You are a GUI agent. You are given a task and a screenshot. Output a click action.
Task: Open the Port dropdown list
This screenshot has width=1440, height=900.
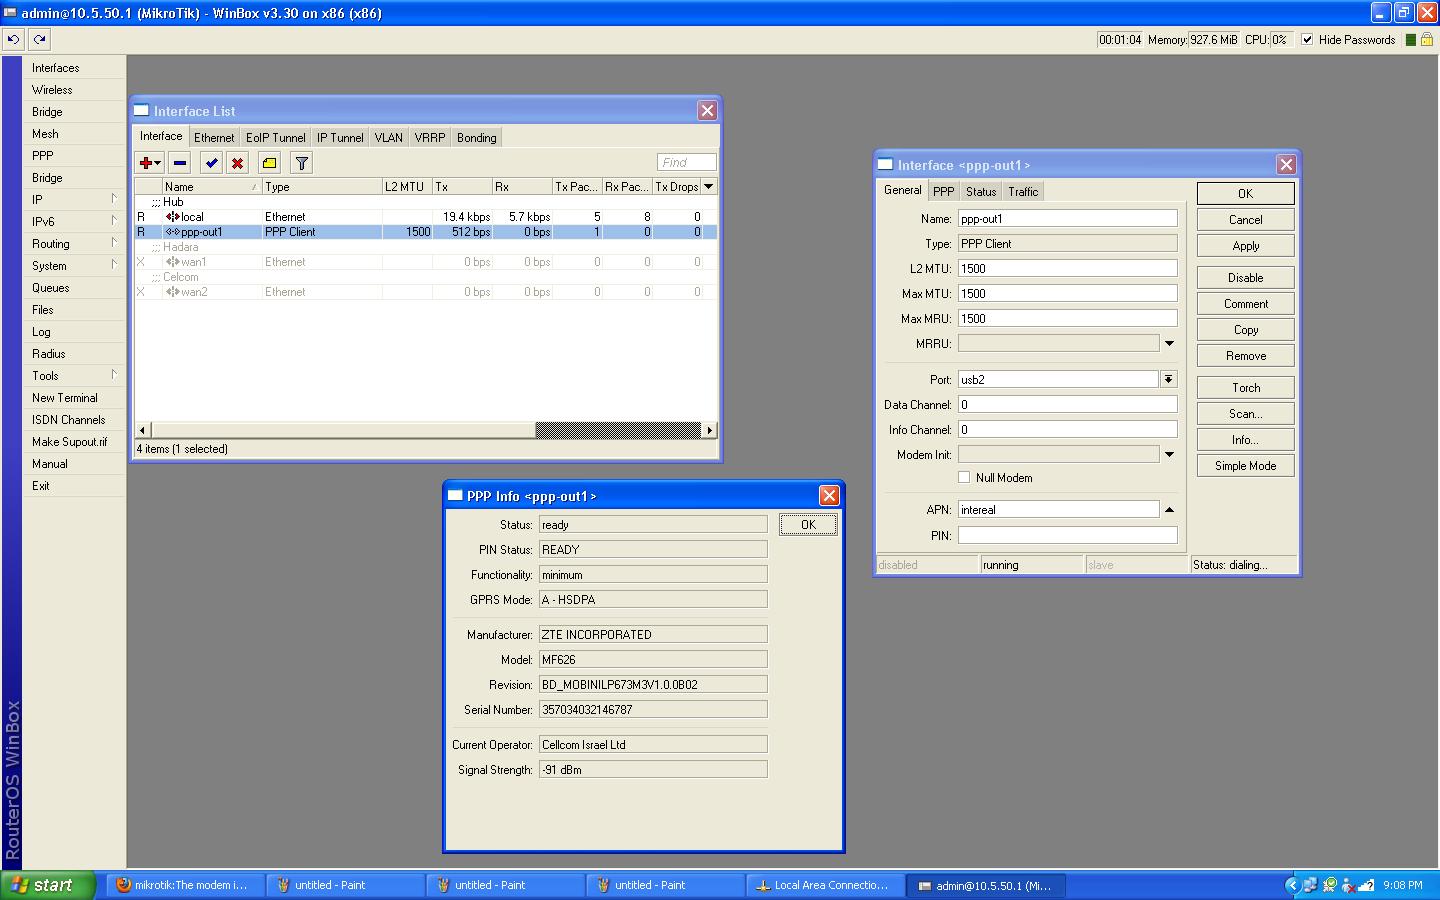(x=1168, y=380)
